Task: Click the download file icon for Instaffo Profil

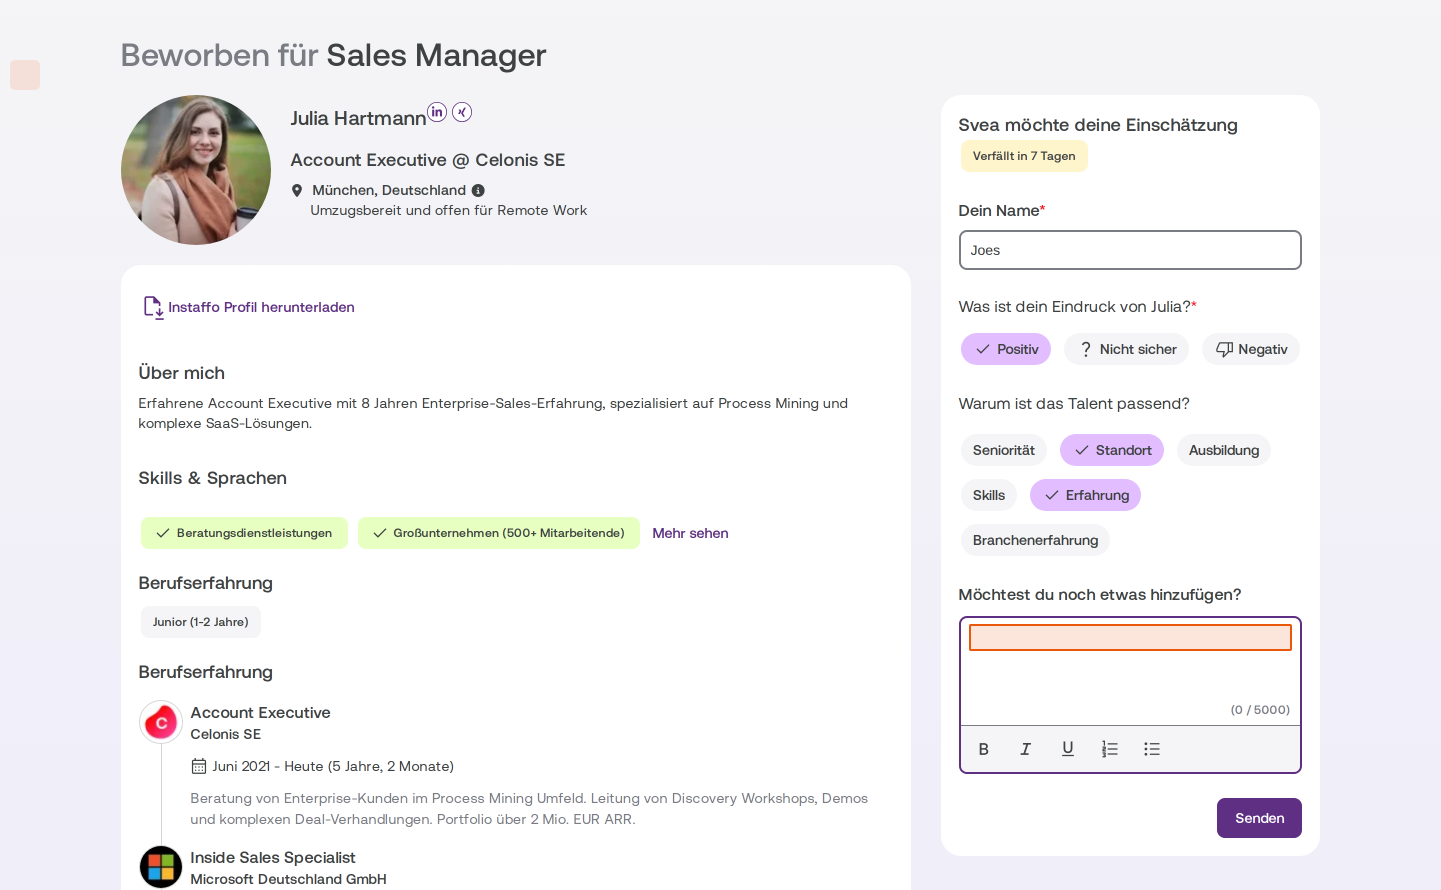Action: pyautogui.click(x=153, y=307)
